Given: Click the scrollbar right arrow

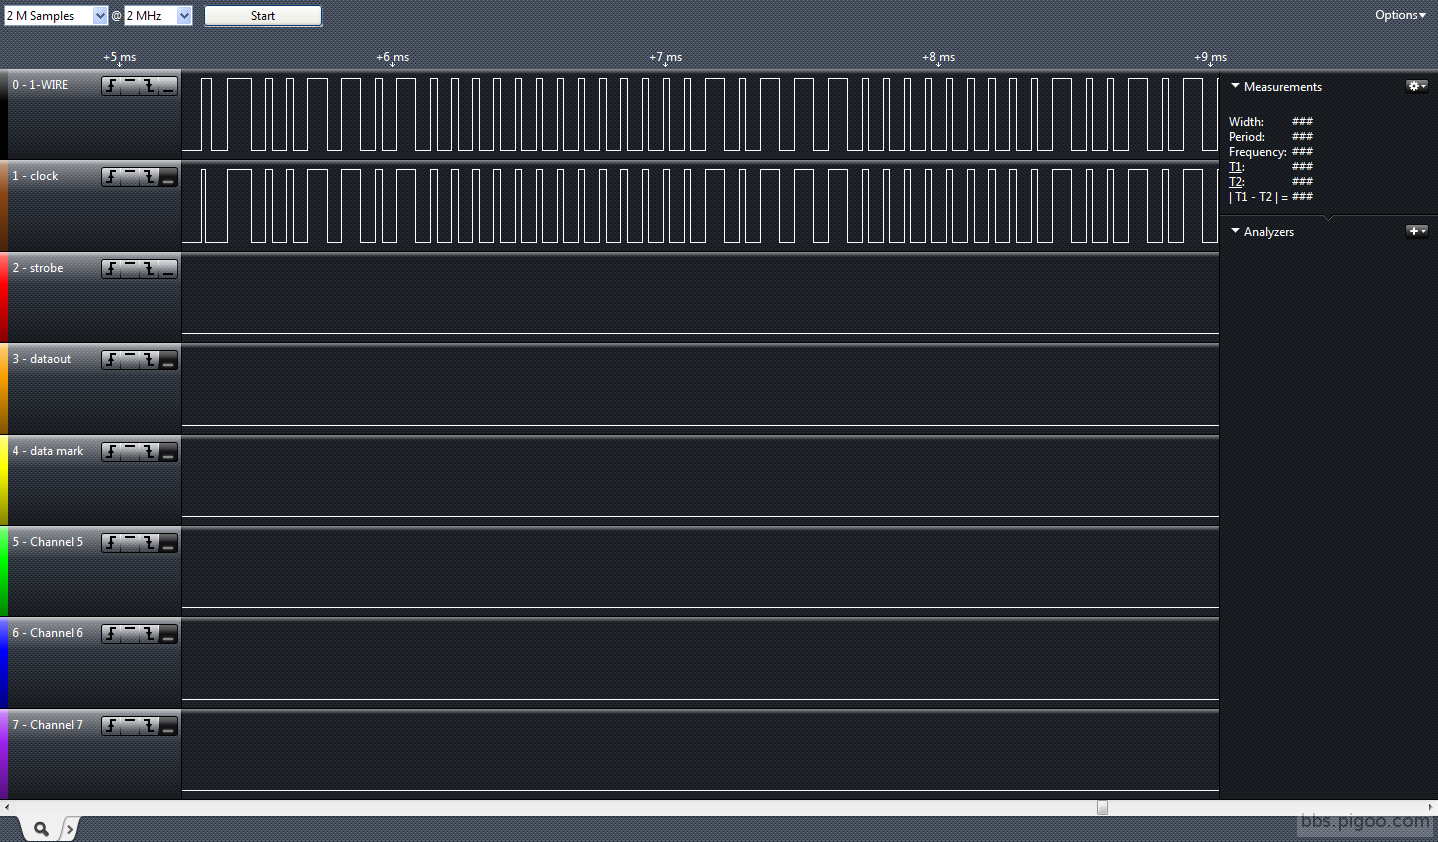Looking at the screenshot, I should click(1431, 807).
